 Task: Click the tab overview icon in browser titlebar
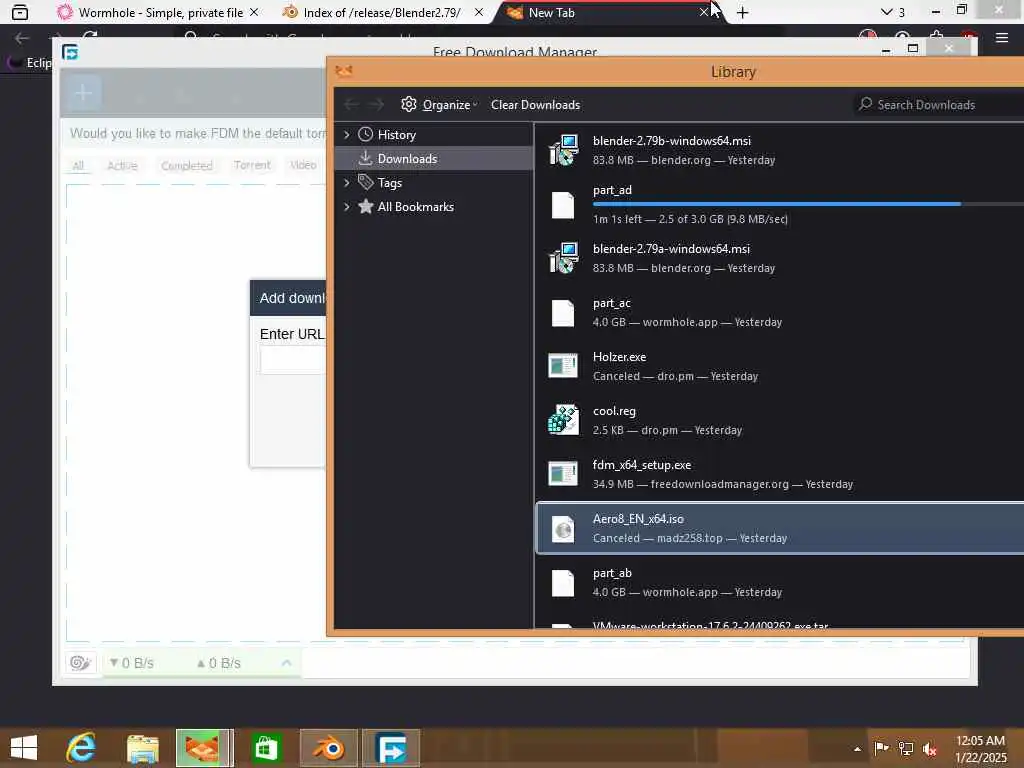[x=20, y=12]
